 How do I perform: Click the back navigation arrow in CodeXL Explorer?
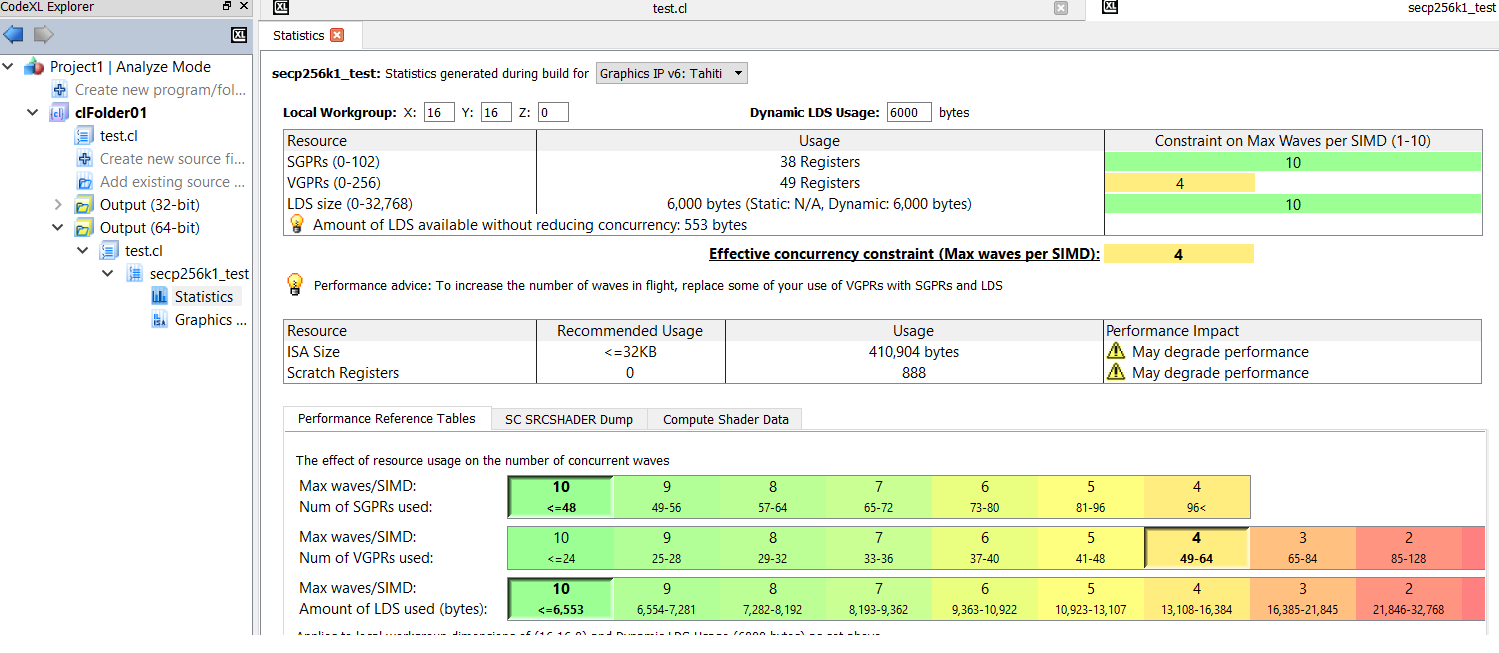(13, 35)
